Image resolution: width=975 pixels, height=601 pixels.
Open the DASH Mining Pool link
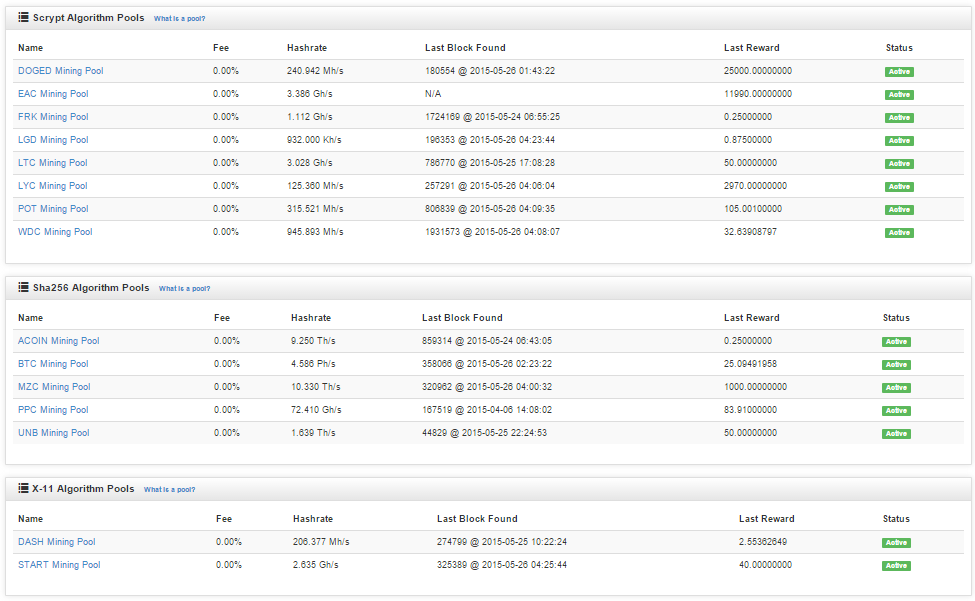tap(57, 542)
